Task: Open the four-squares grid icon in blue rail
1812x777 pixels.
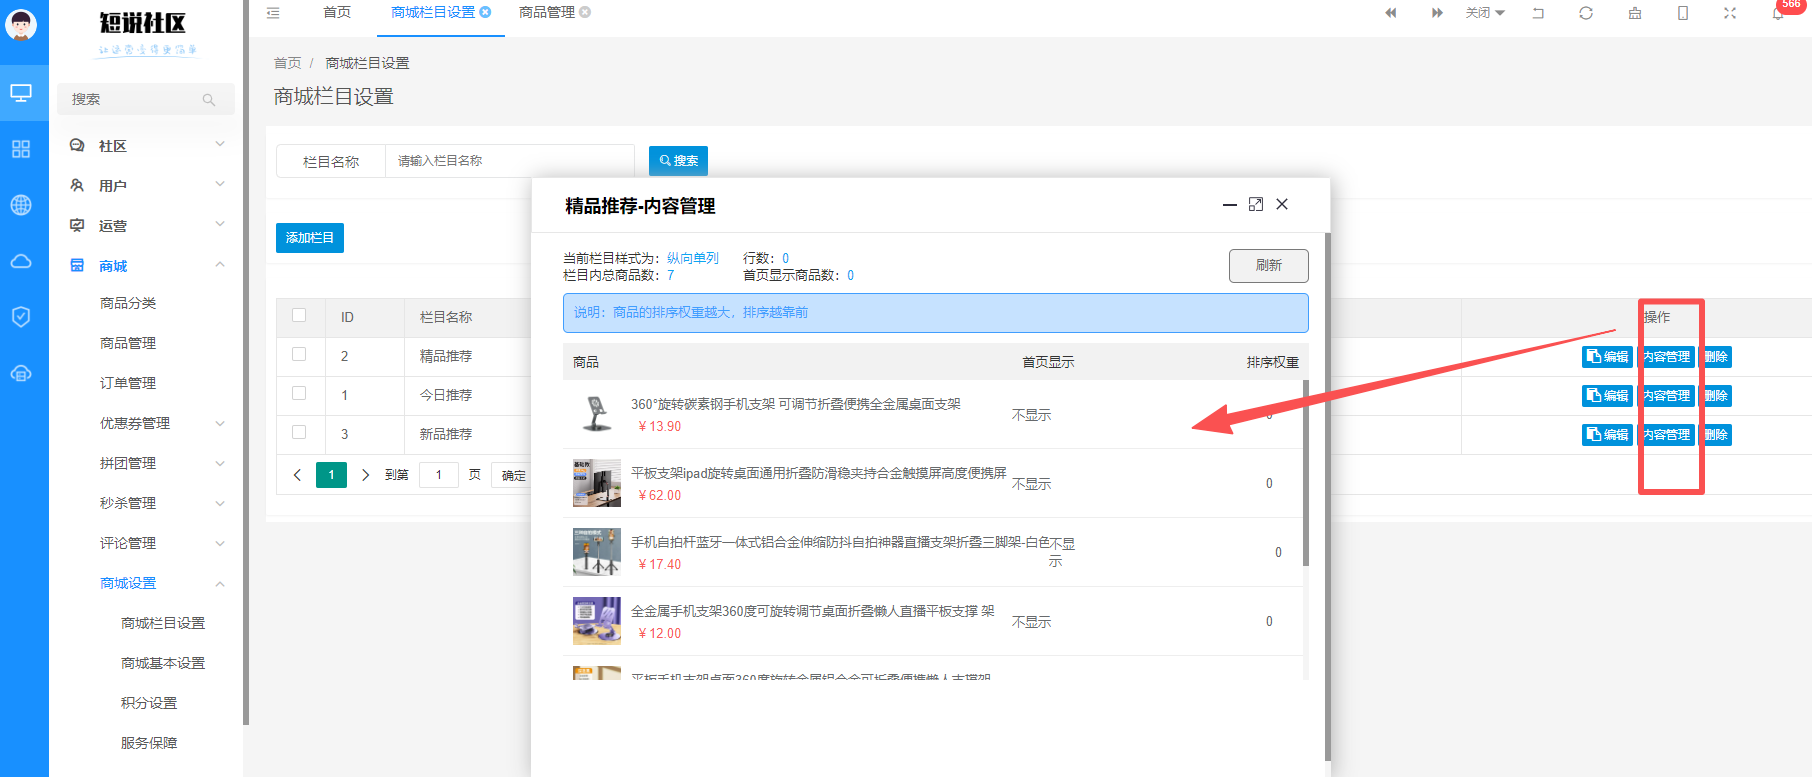Action: [x=21, y=149]
